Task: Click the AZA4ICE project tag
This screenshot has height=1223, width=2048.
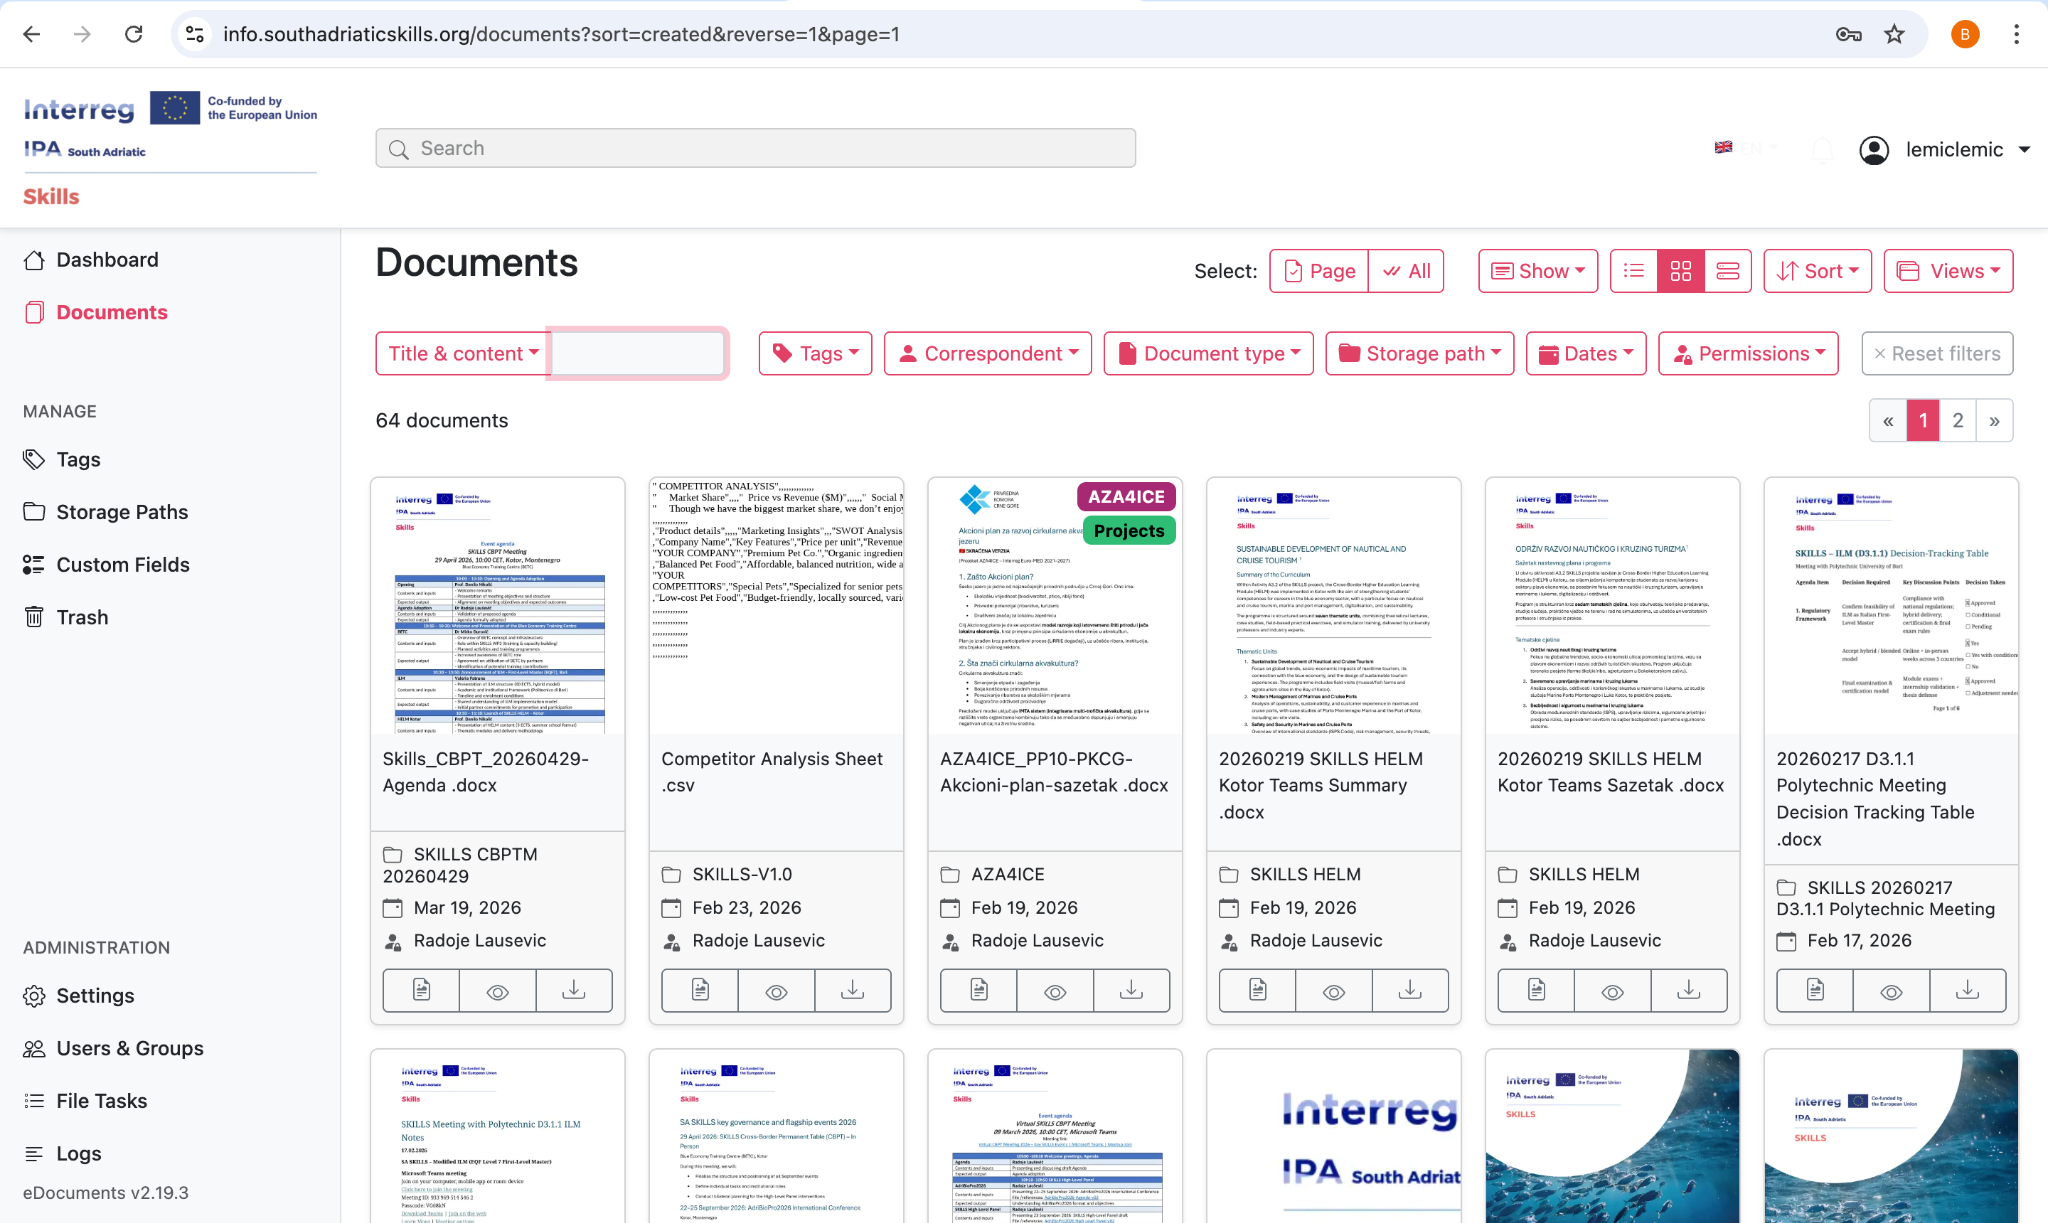Action: point(1126,496)
